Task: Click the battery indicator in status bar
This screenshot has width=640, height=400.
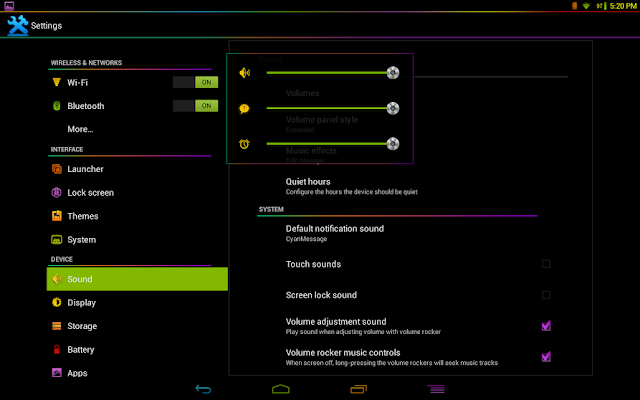Action: [x=602, y=6]
